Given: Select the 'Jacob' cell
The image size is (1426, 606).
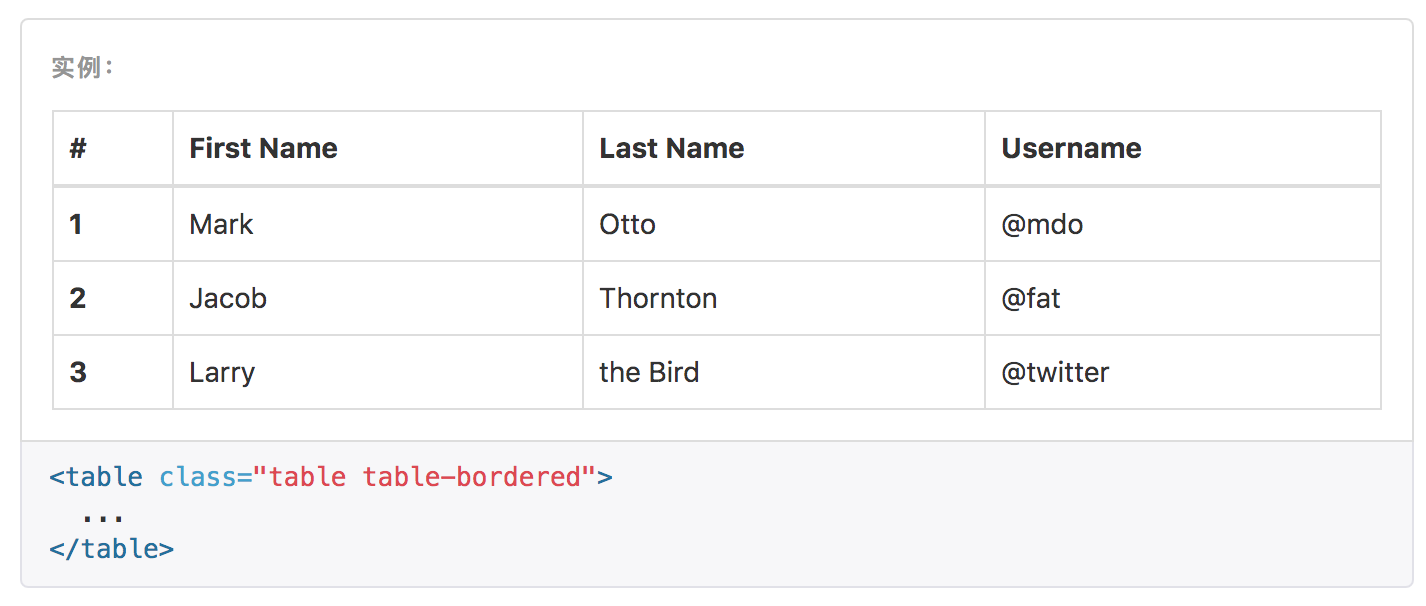Looking at the screenshot, I should pyautogui.click(x=378, y=298).
